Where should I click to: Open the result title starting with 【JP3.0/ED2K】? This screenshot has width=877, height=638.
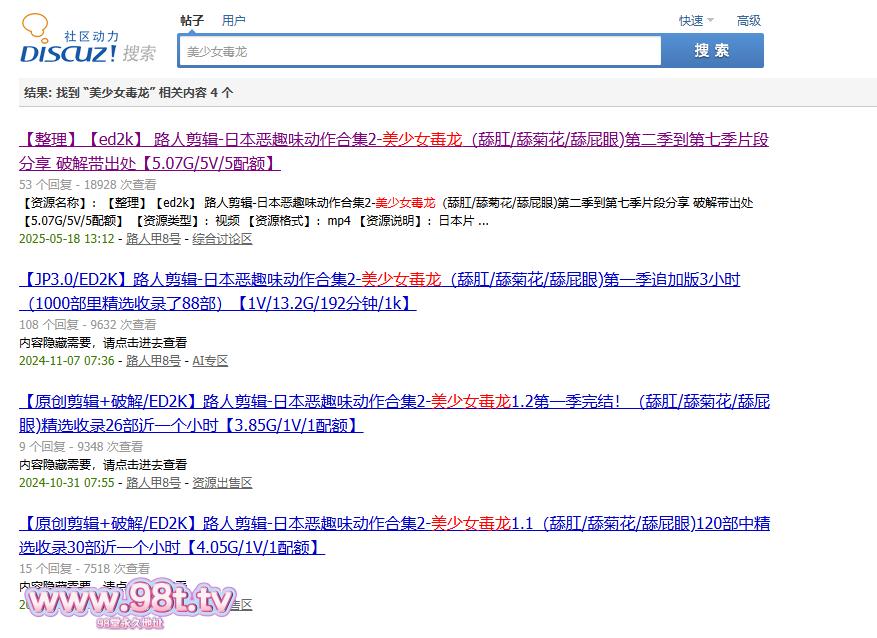pyautogui.click(x=380, y=280)
